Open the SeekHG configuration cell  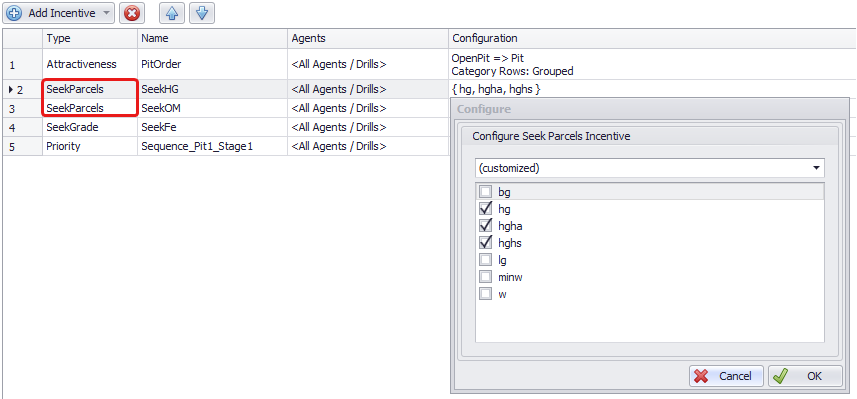point(650,89)
